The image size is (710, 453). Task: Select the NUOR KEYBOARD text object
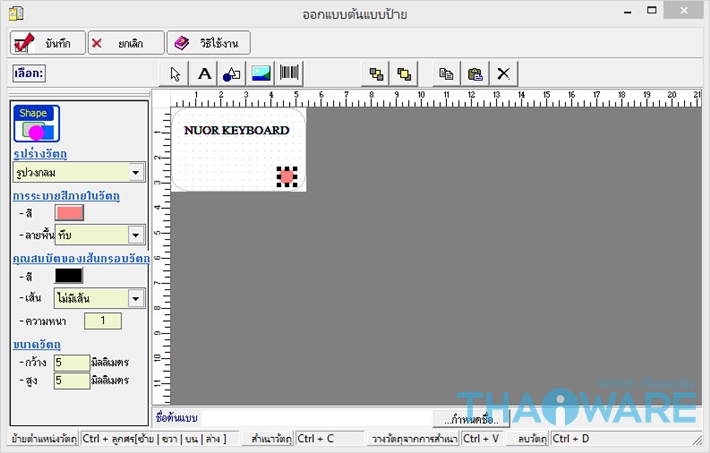(x=236, y=130)
